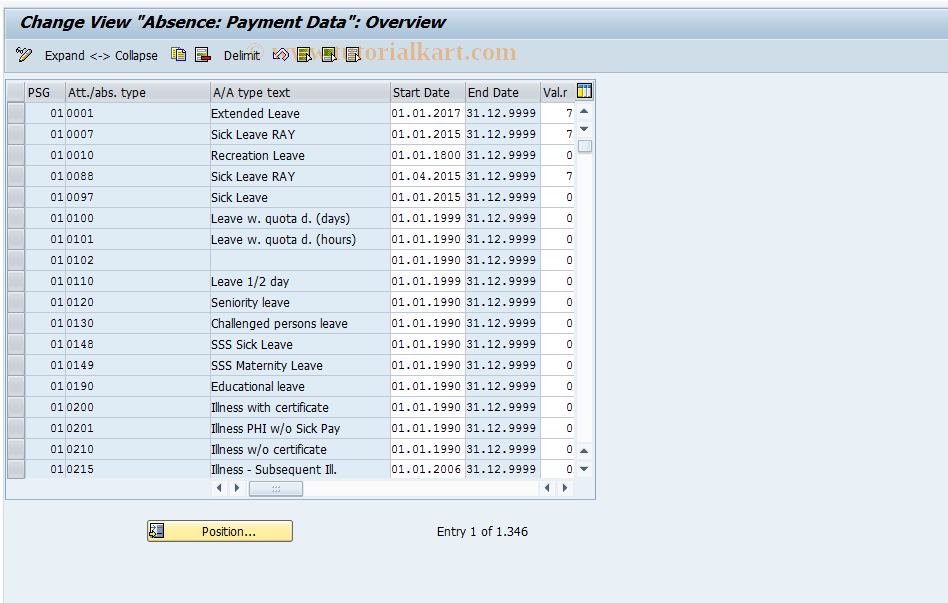948x603 pixels.
Task: Click the Val.r column header
Action: [557, 93]
